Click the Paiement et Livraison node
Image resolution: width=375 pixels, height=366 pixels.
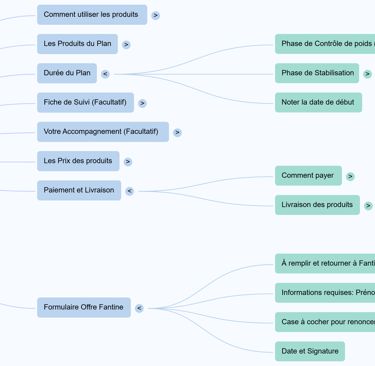pos(79,190)
